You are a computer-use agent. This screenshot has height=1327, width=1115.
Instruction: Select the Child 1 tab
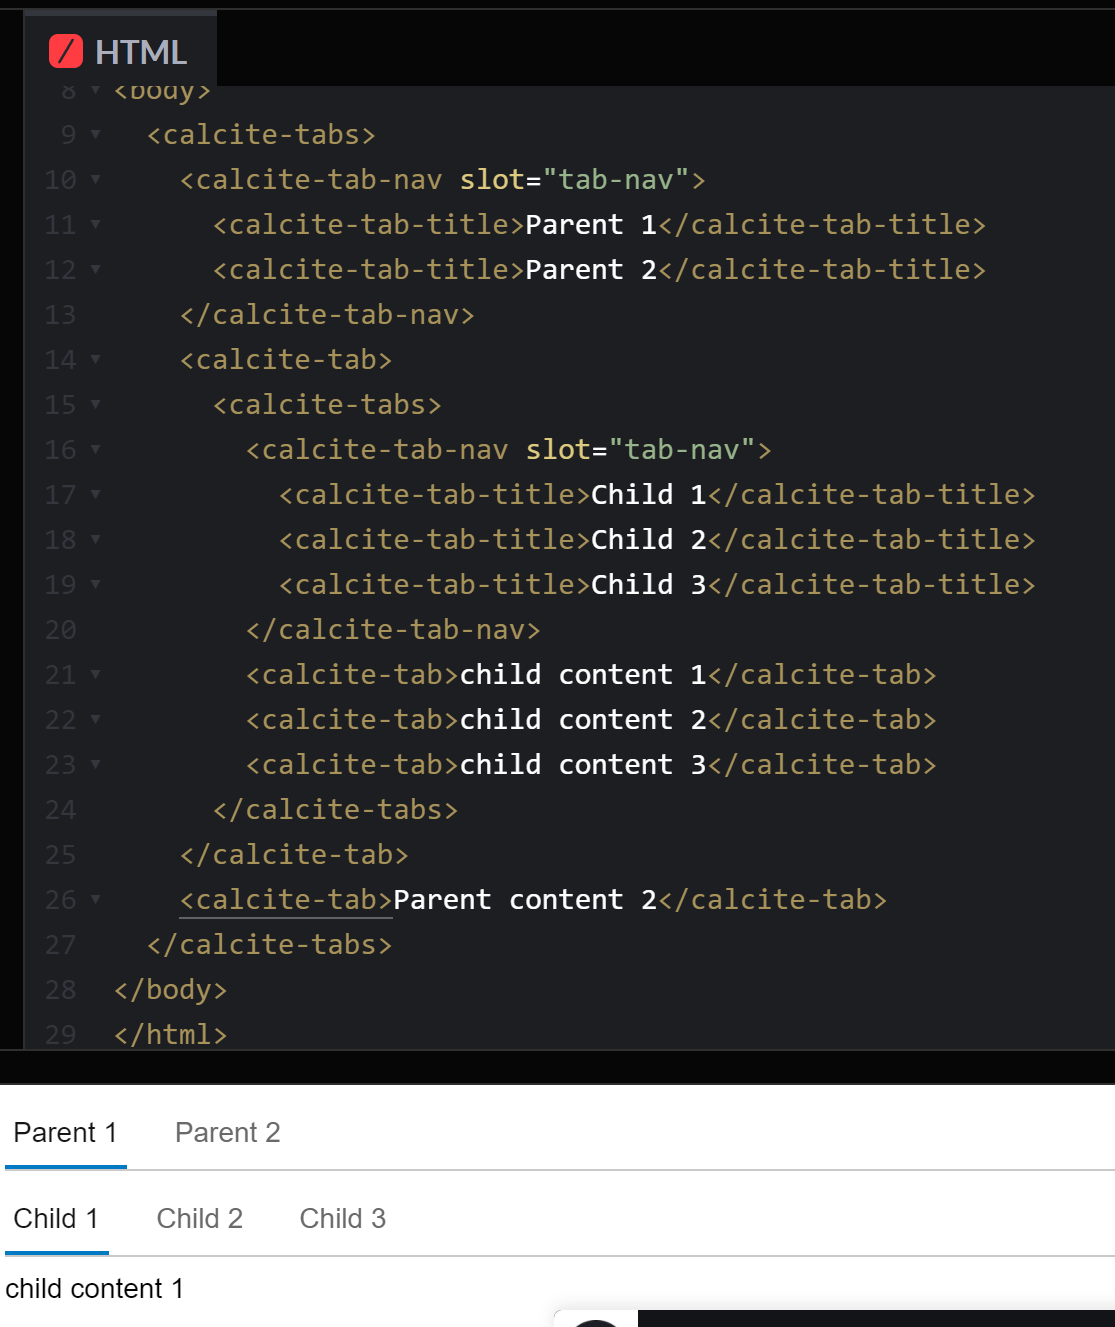coord(55,1218)
